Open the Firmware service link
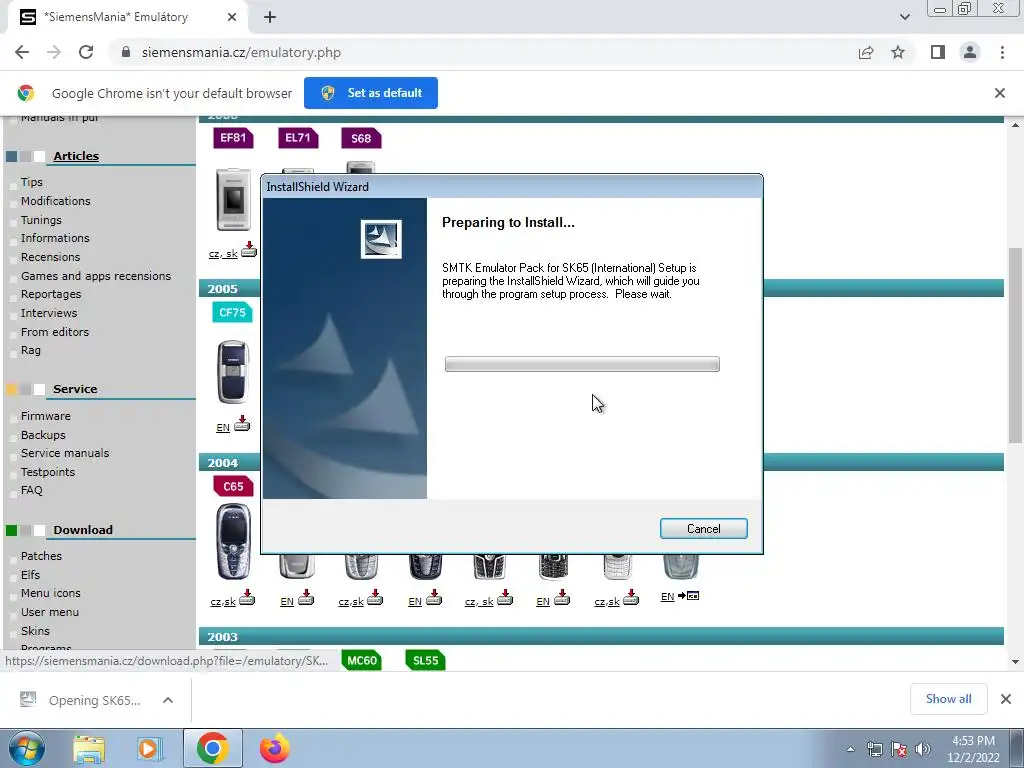Viewport: 1024px width, 768px height. (46, 416)
